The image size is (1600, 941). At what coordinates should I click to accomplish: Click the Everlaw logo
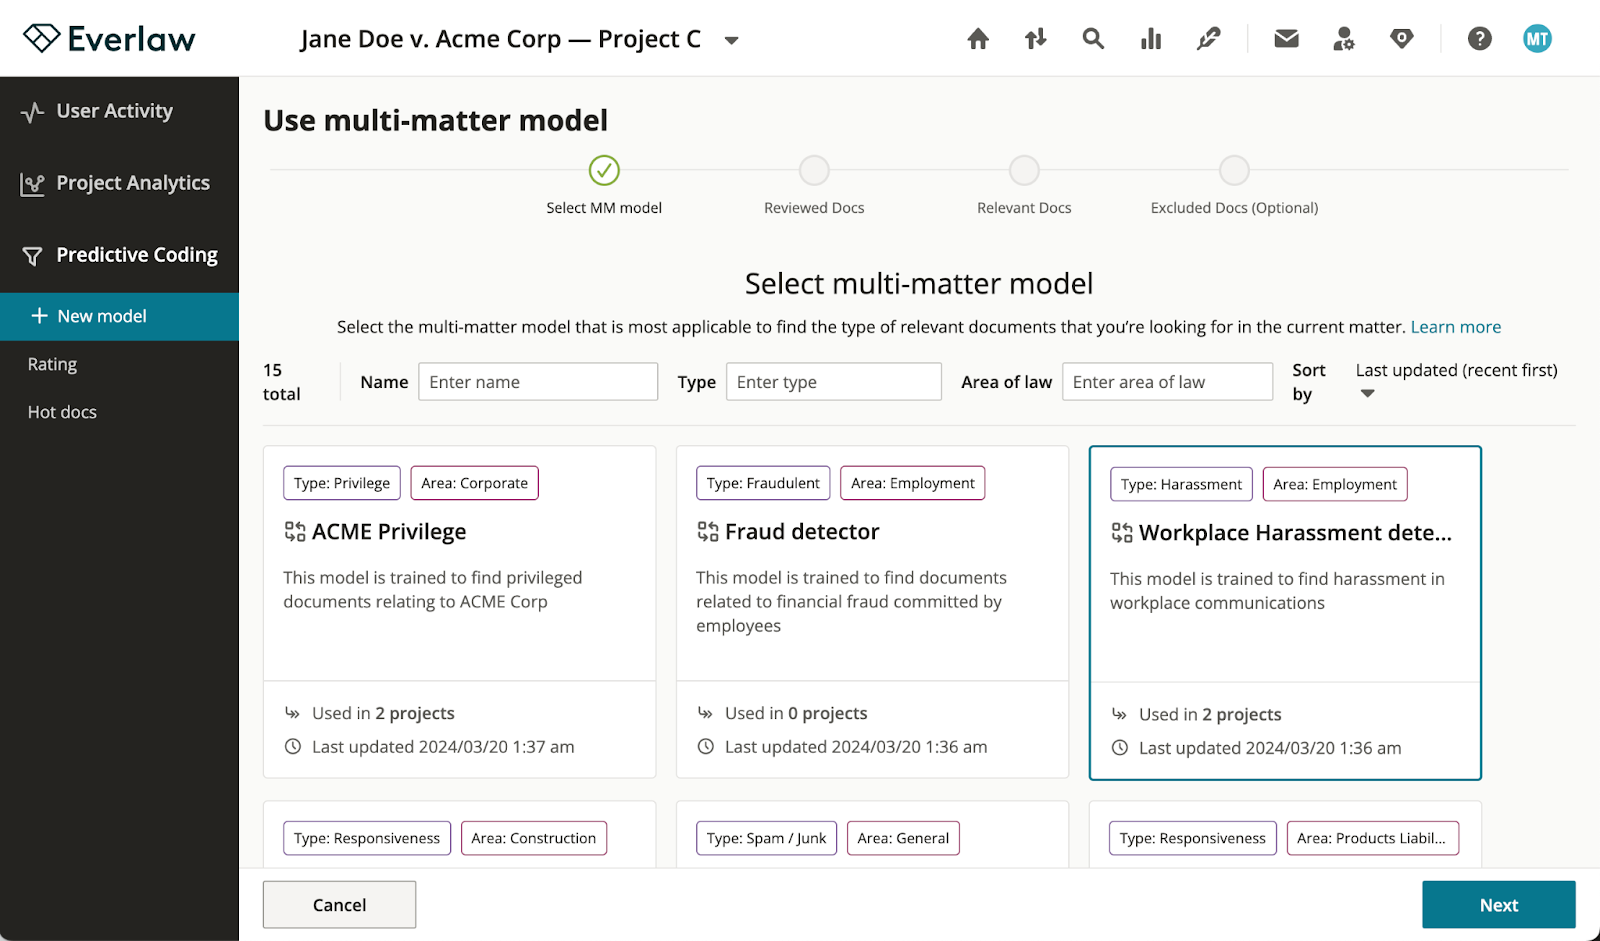tap(109, 38)
